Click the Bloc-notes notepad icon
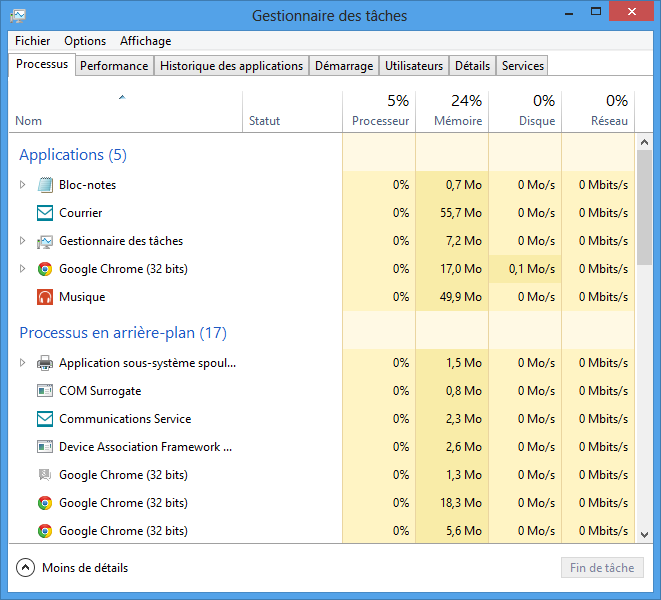This screenshot has width=661, height=600. [x=45, y=185]
